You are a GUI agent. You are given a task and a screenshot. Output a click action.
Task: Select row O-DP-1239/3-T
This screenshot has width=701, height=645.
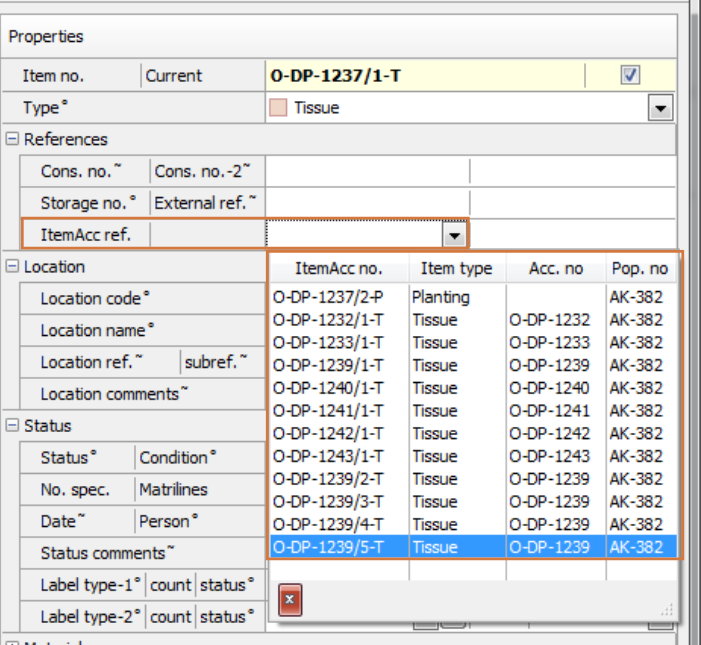[473, 502]
